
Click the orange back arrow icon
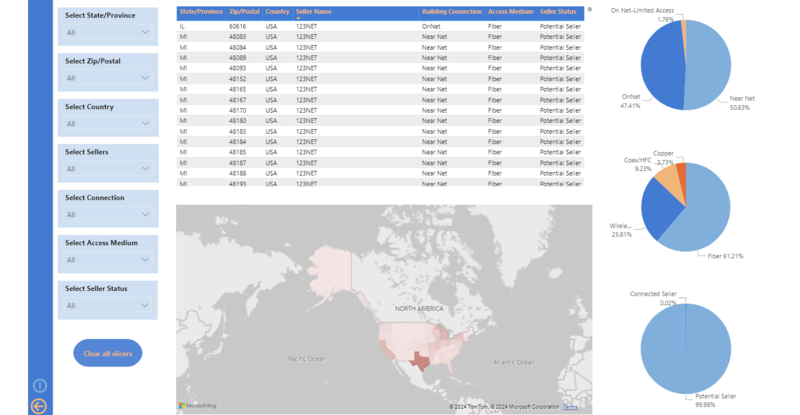tap(40, 406)
